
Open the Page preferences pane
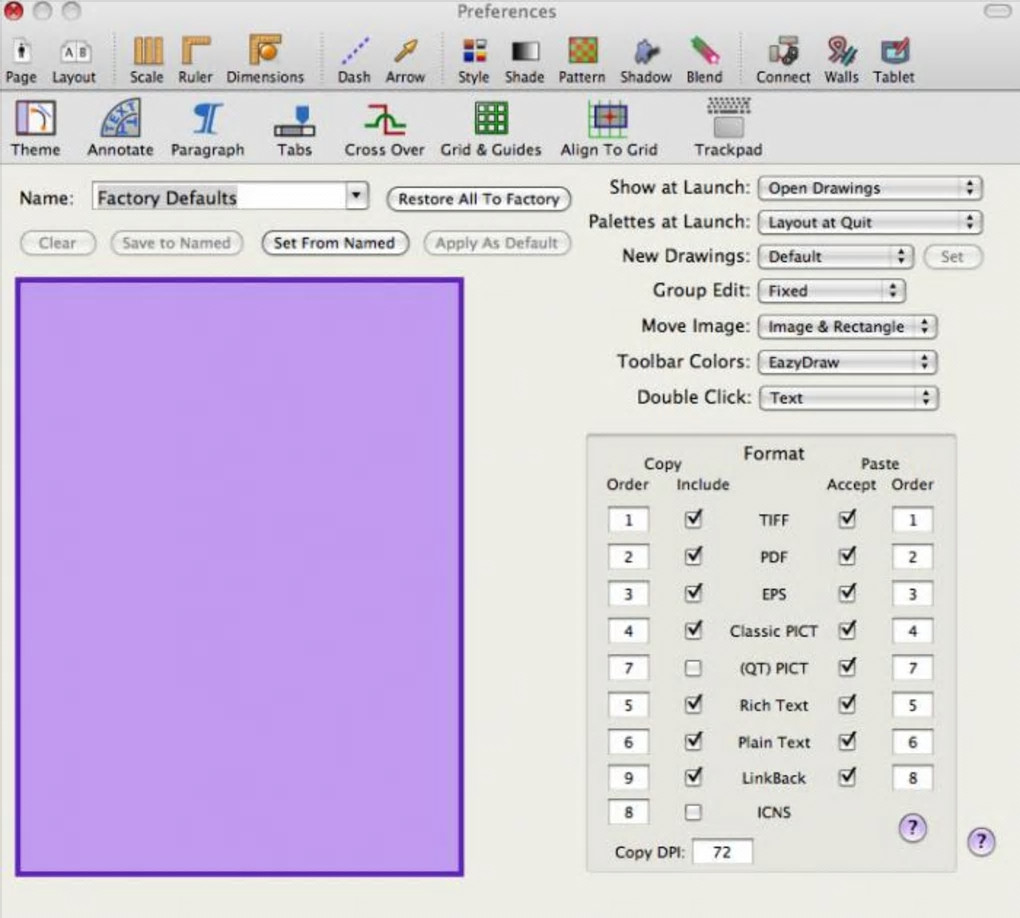21,61
